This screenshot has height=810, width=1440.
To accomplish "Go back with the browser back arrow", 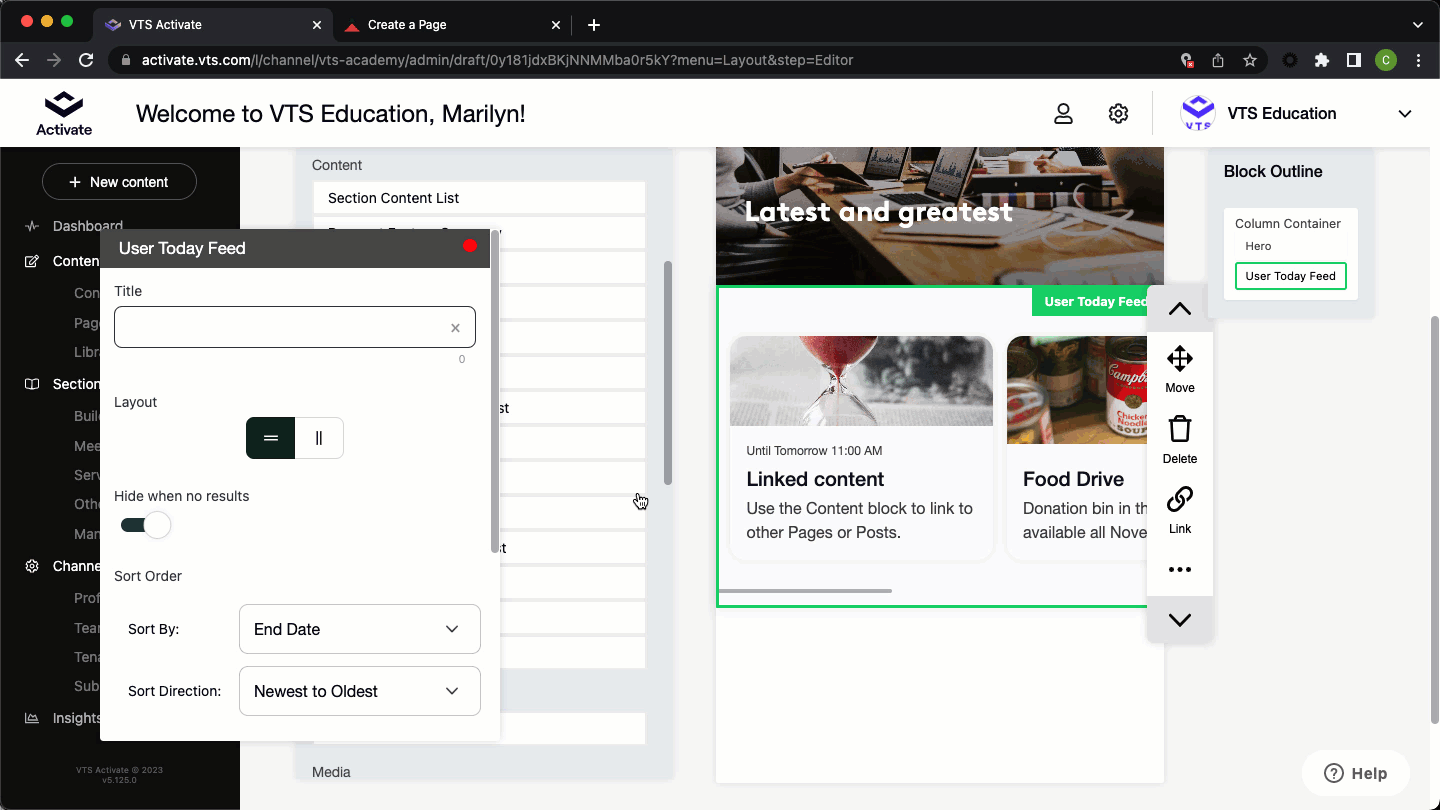I will [x=22, y=60].
